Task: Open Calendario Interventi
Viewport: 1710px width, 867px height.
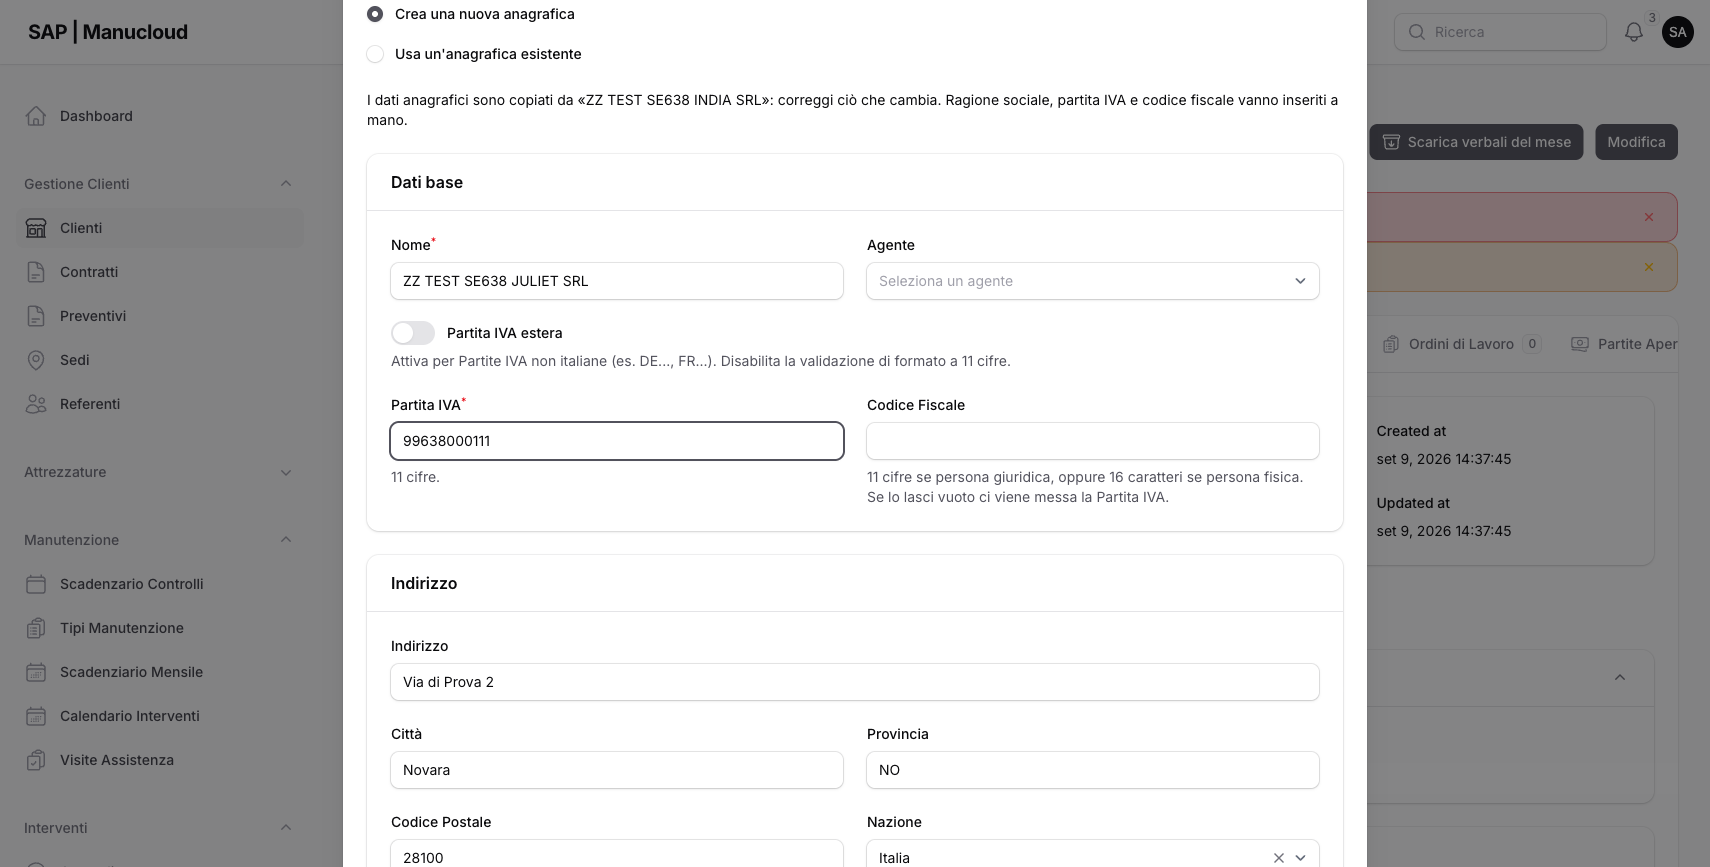Action: click(160, 716)
